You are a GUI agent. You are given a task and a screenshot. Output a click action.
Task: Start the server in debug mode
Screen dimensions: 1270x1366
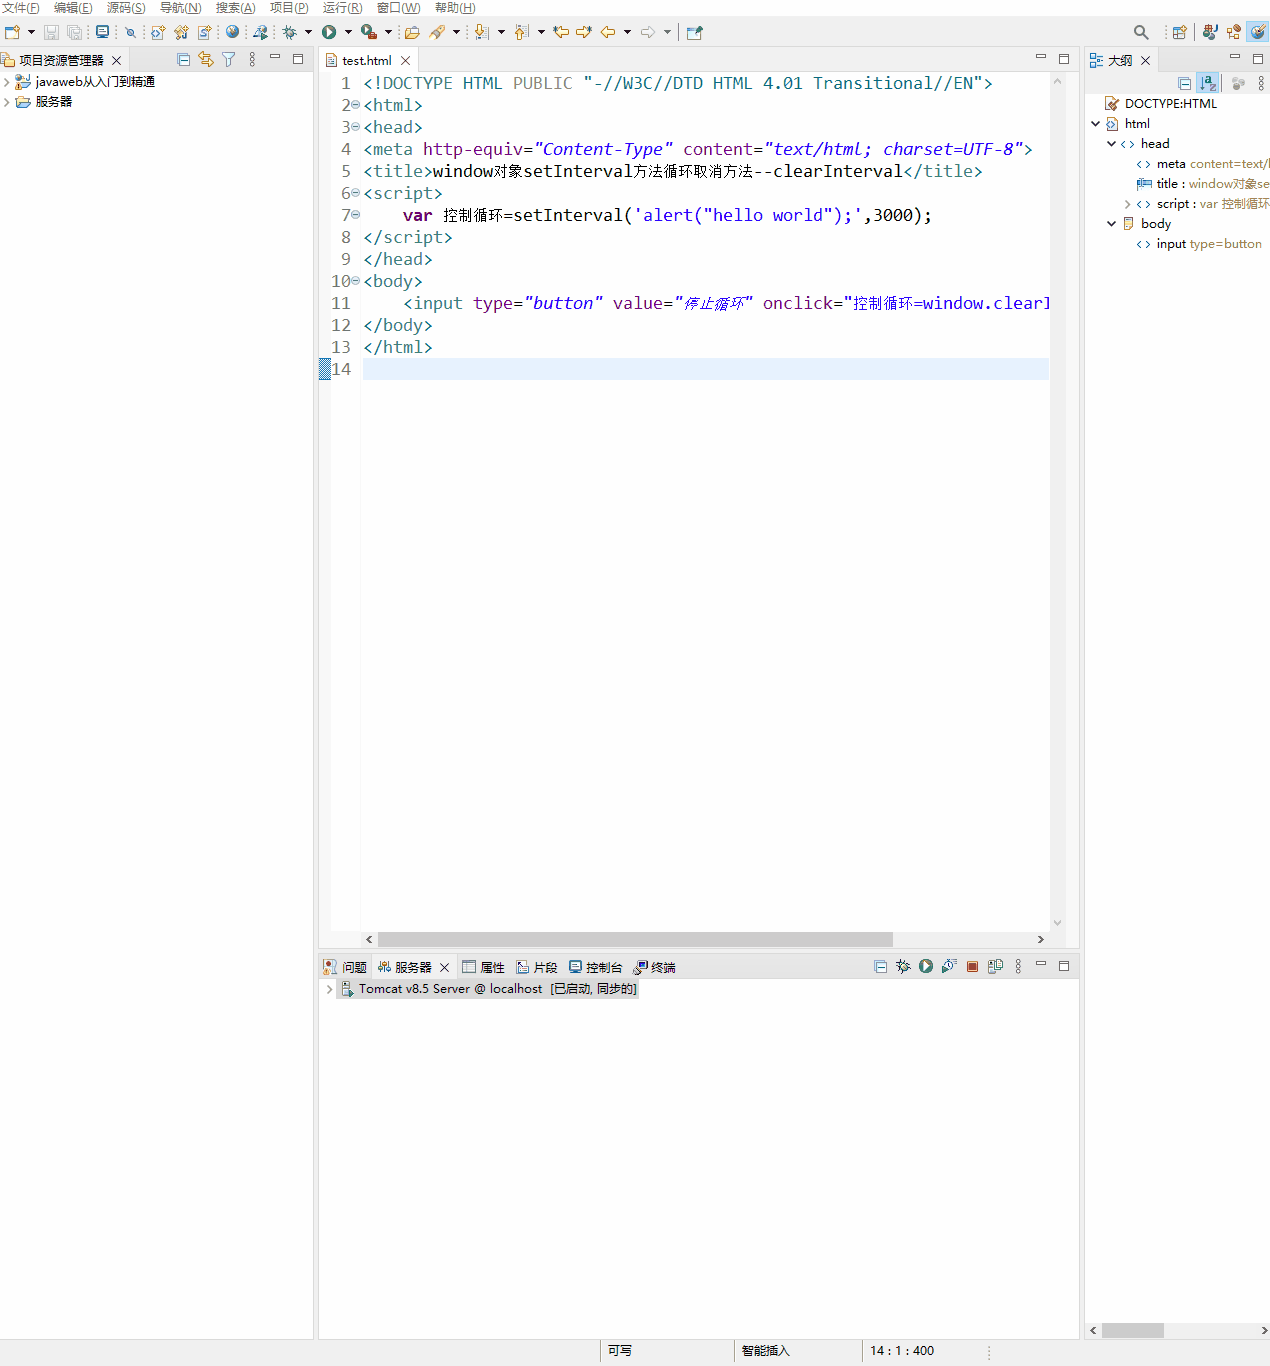pyautogui.click(x=903, y=966)
